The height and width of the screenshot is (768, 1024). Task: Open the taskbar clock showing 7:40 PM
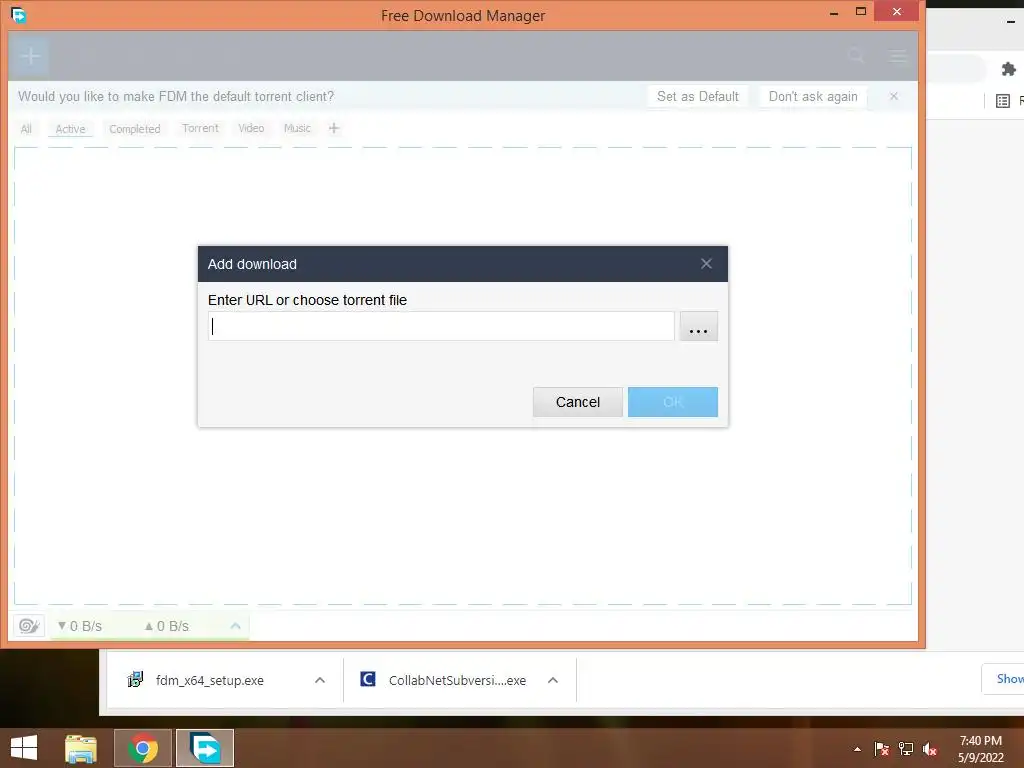coord(980,749)
